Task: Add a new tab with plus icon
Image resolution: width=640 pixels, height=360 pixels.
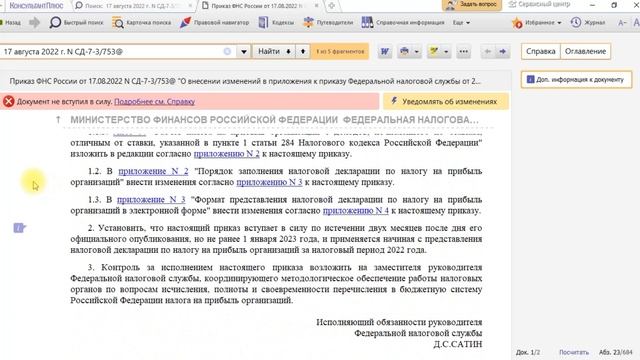Action: pos(332,6)
